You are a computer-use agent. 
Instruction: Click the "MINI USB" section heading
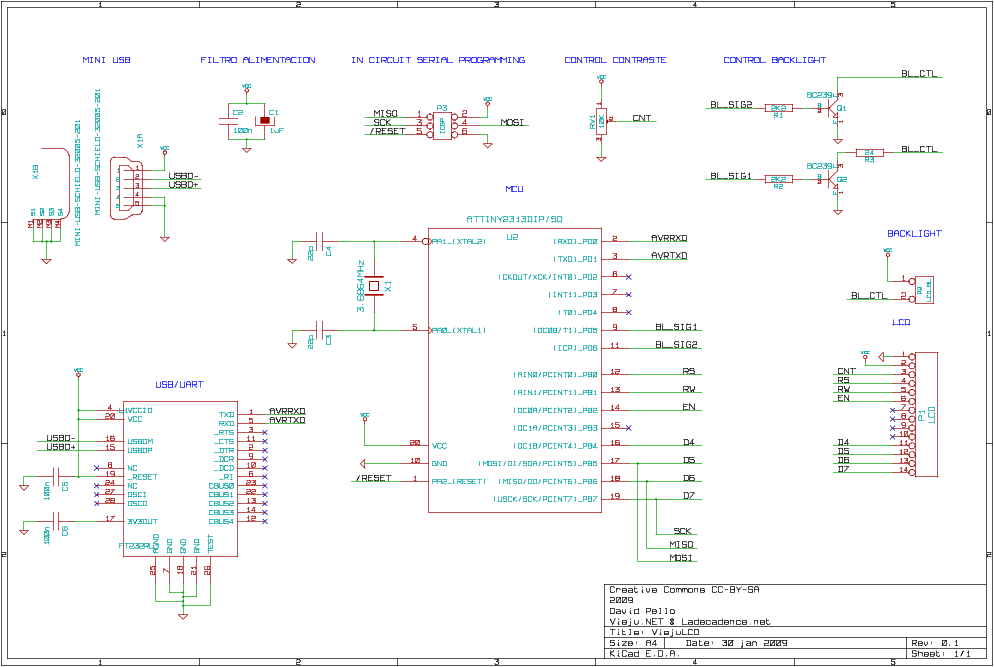coord(106,60)
